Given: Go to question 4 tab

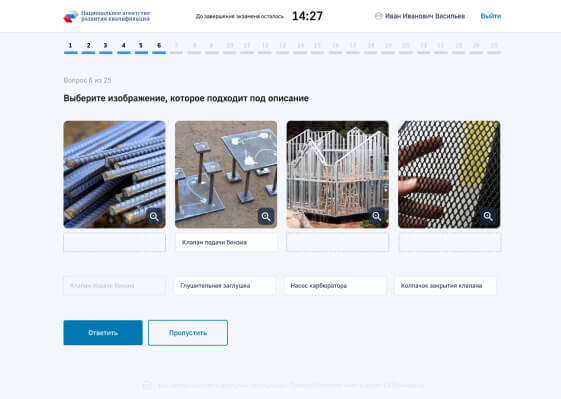Looking at the screenshot, I should [x=123, y=47].
